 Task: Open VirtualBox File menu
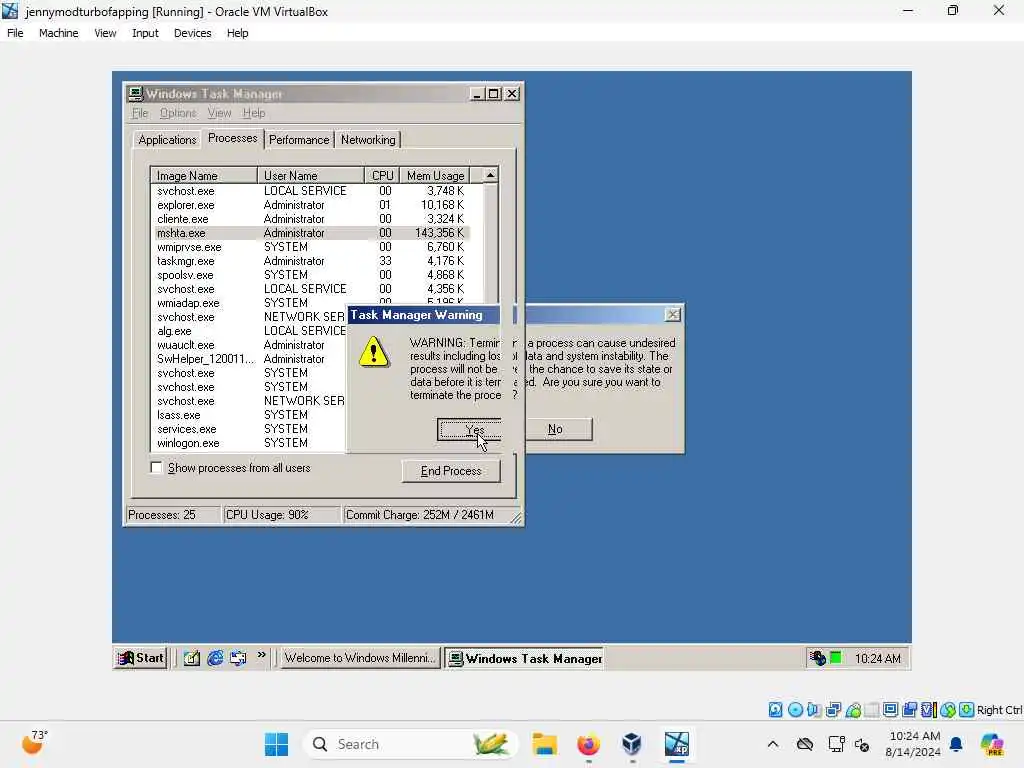click(x=15, y=33)
